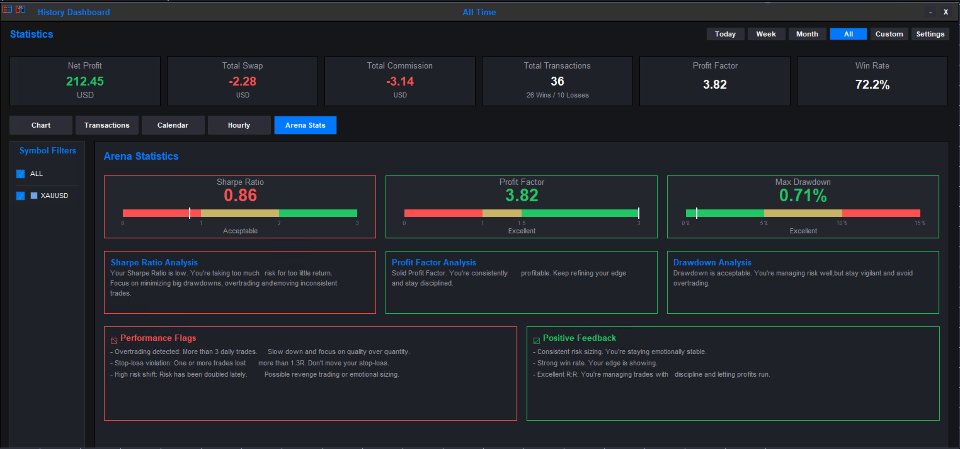The height and width of the screenshot is (449, 960).
Task: Click the 'Excellent R:R' feedback line
Action: (651, 374)
